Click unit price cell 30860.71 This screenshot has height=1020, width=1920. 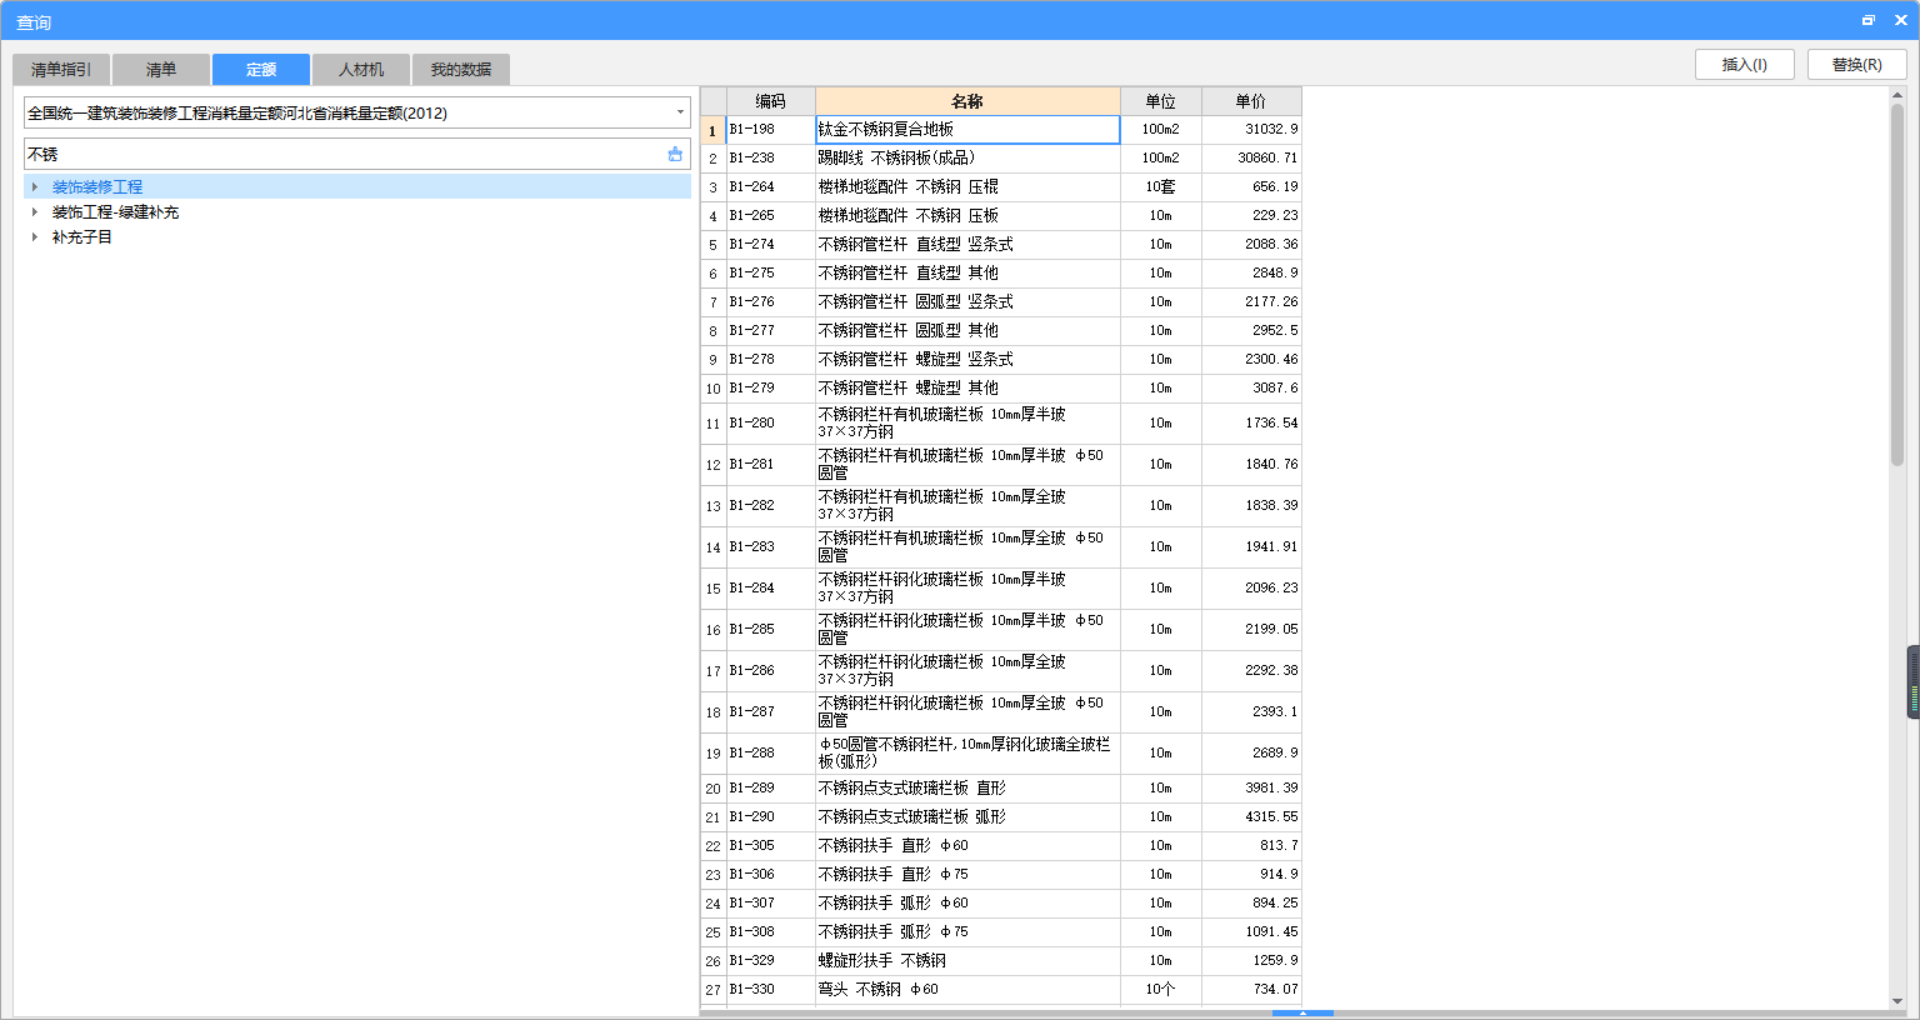click(x=1251, y=158)
